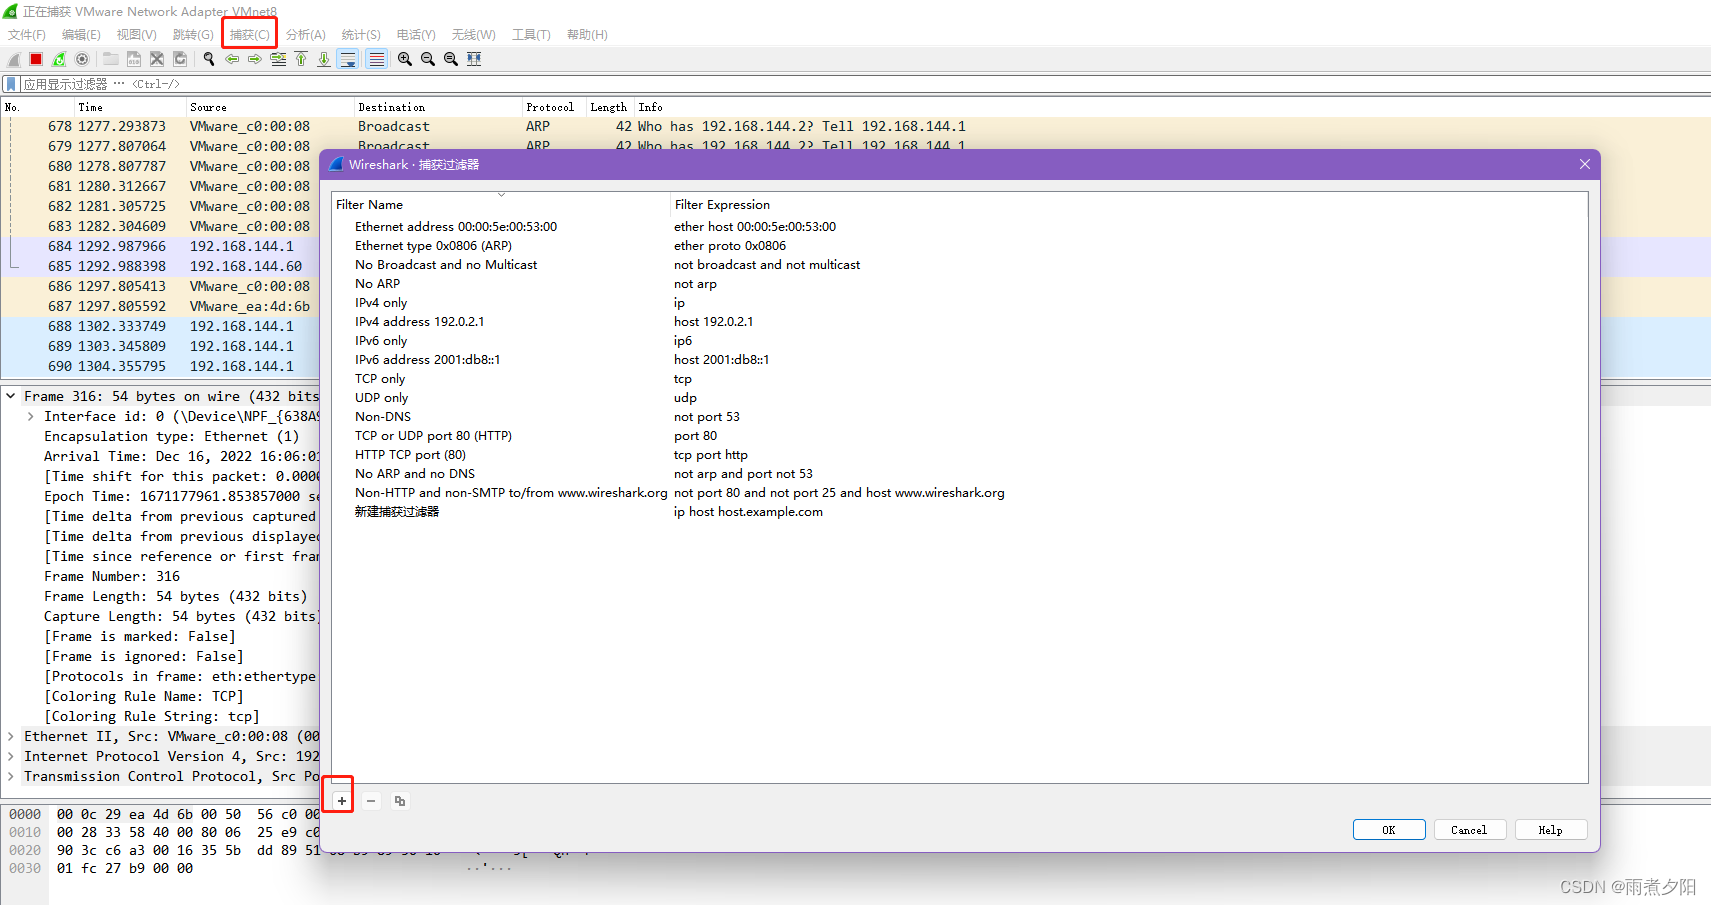
Task: Toggle packet list colorize icon
Action: [x=376, y=59]
